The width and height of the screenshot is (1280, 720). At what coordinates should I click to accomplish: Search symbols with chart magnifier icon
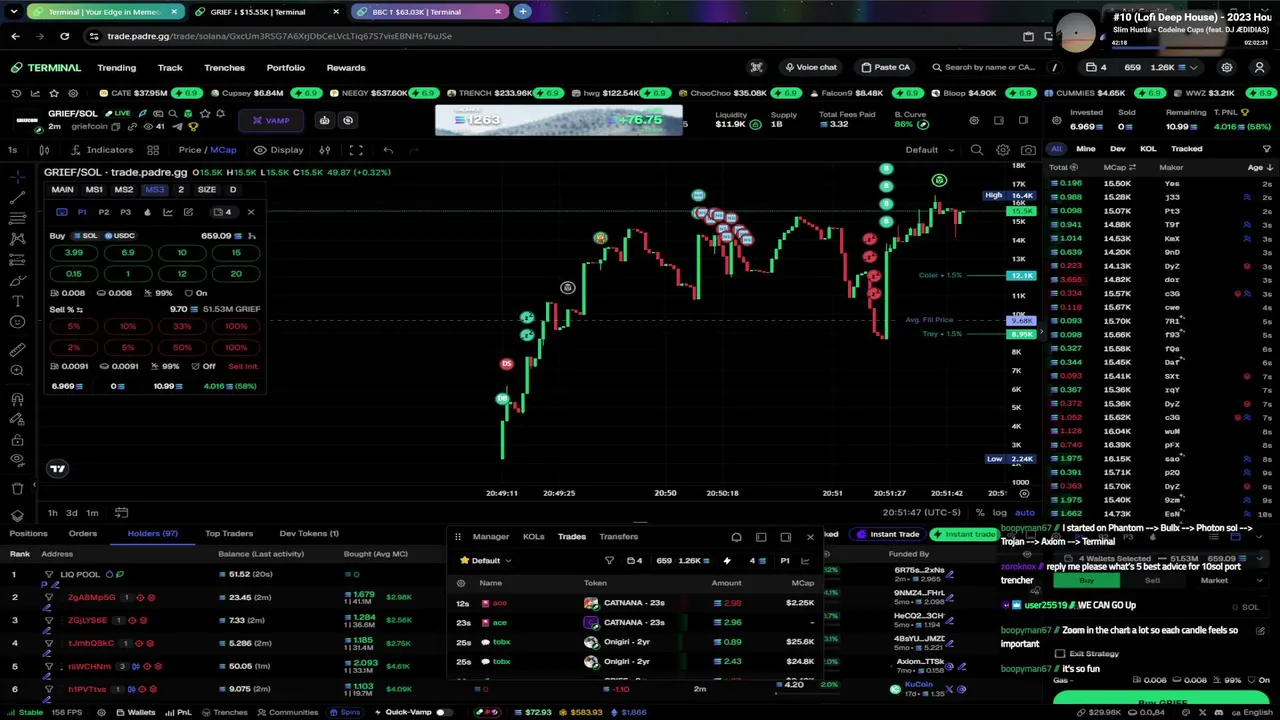(x=977, y=150)
